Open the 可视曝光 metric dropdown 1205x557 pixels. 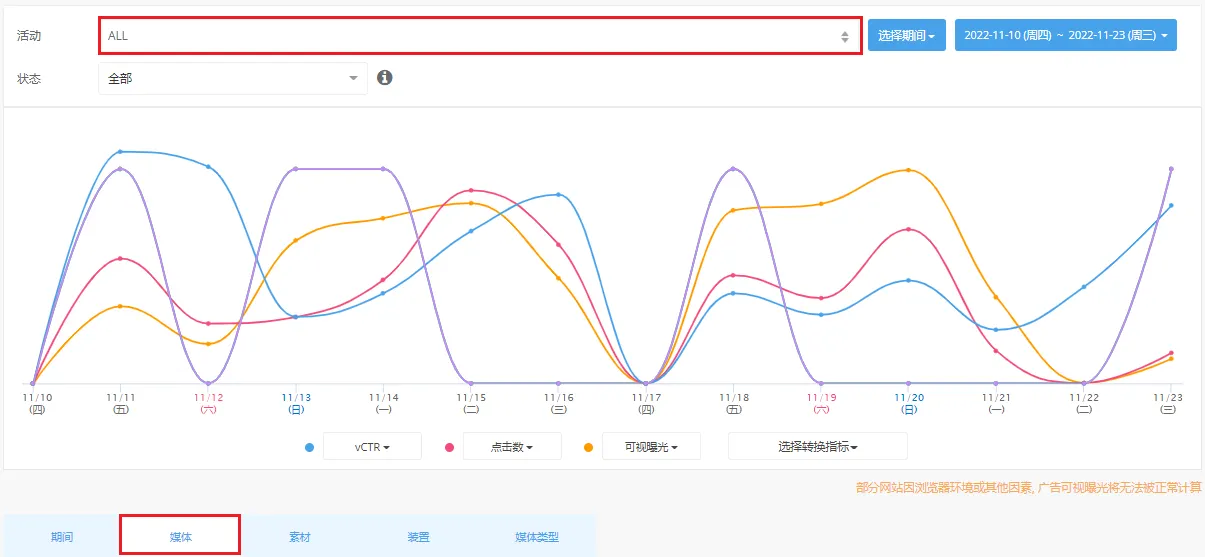pos(651,447)
